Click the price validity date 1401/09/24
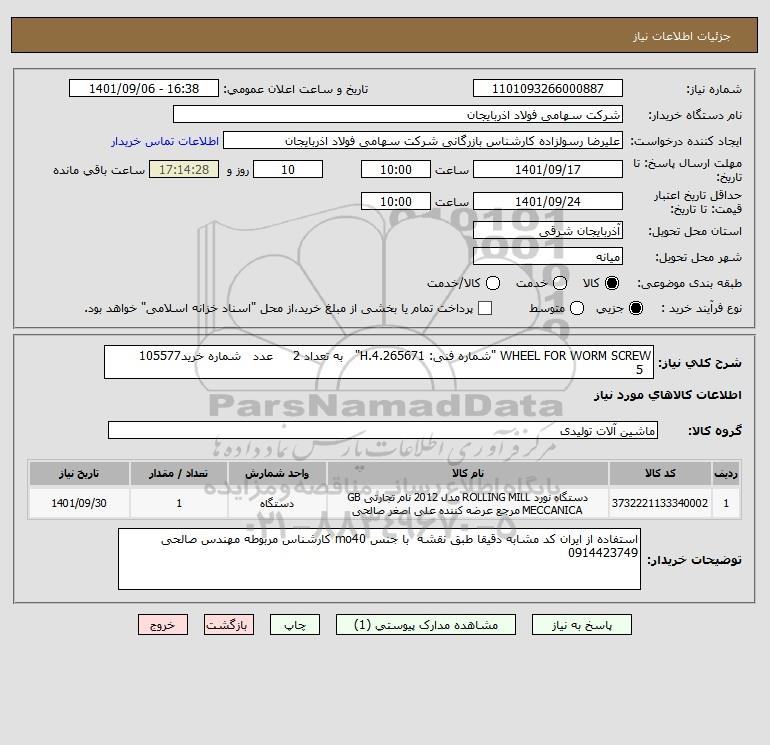The height and width of the screenshot is (745, 770). (548, 201)
